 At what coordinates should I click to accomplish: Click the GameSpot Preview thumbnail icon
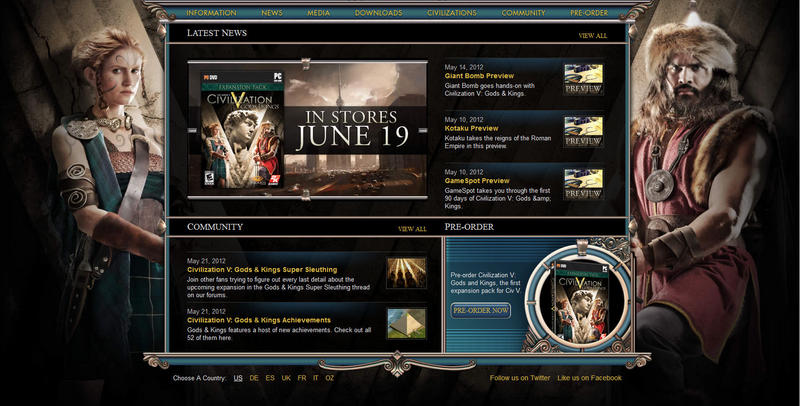[583, 184]
